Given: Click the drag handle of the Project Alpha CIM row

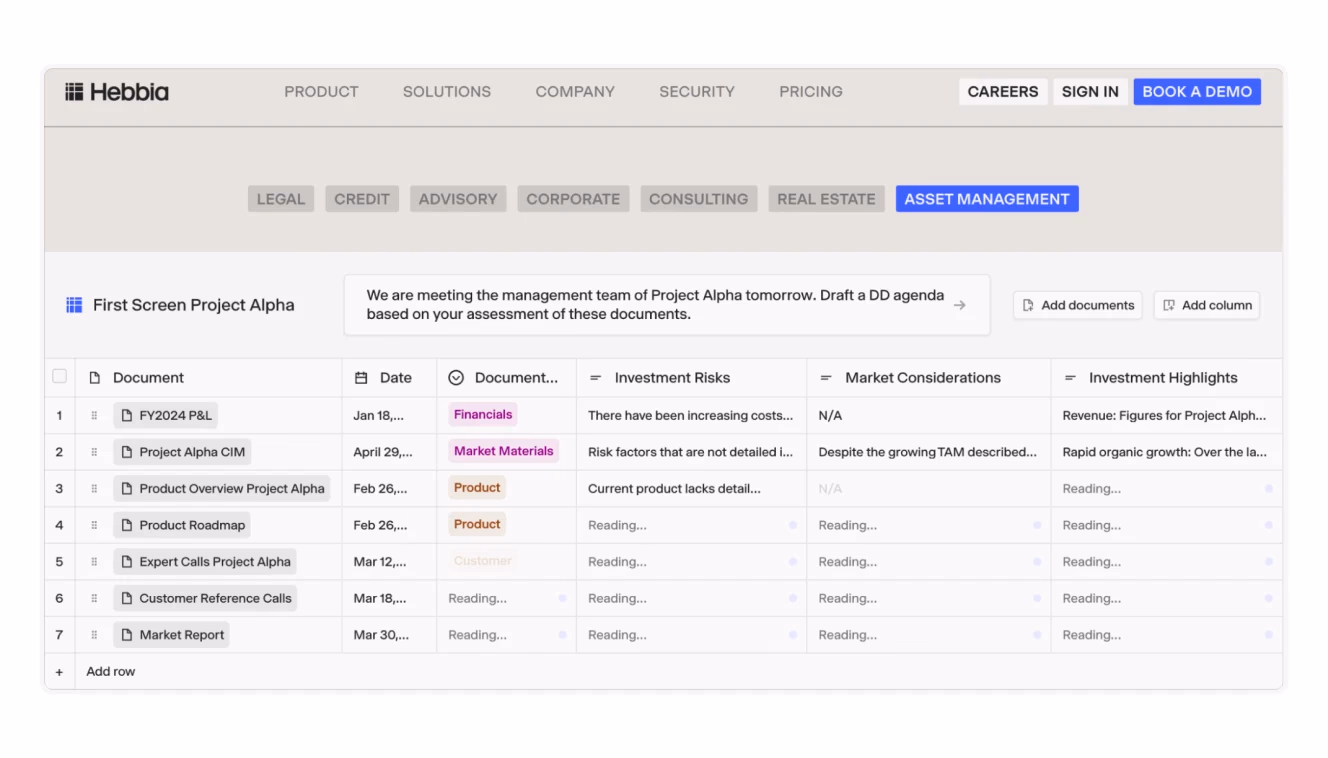Looking at the screenshot, I should (95, 452).
